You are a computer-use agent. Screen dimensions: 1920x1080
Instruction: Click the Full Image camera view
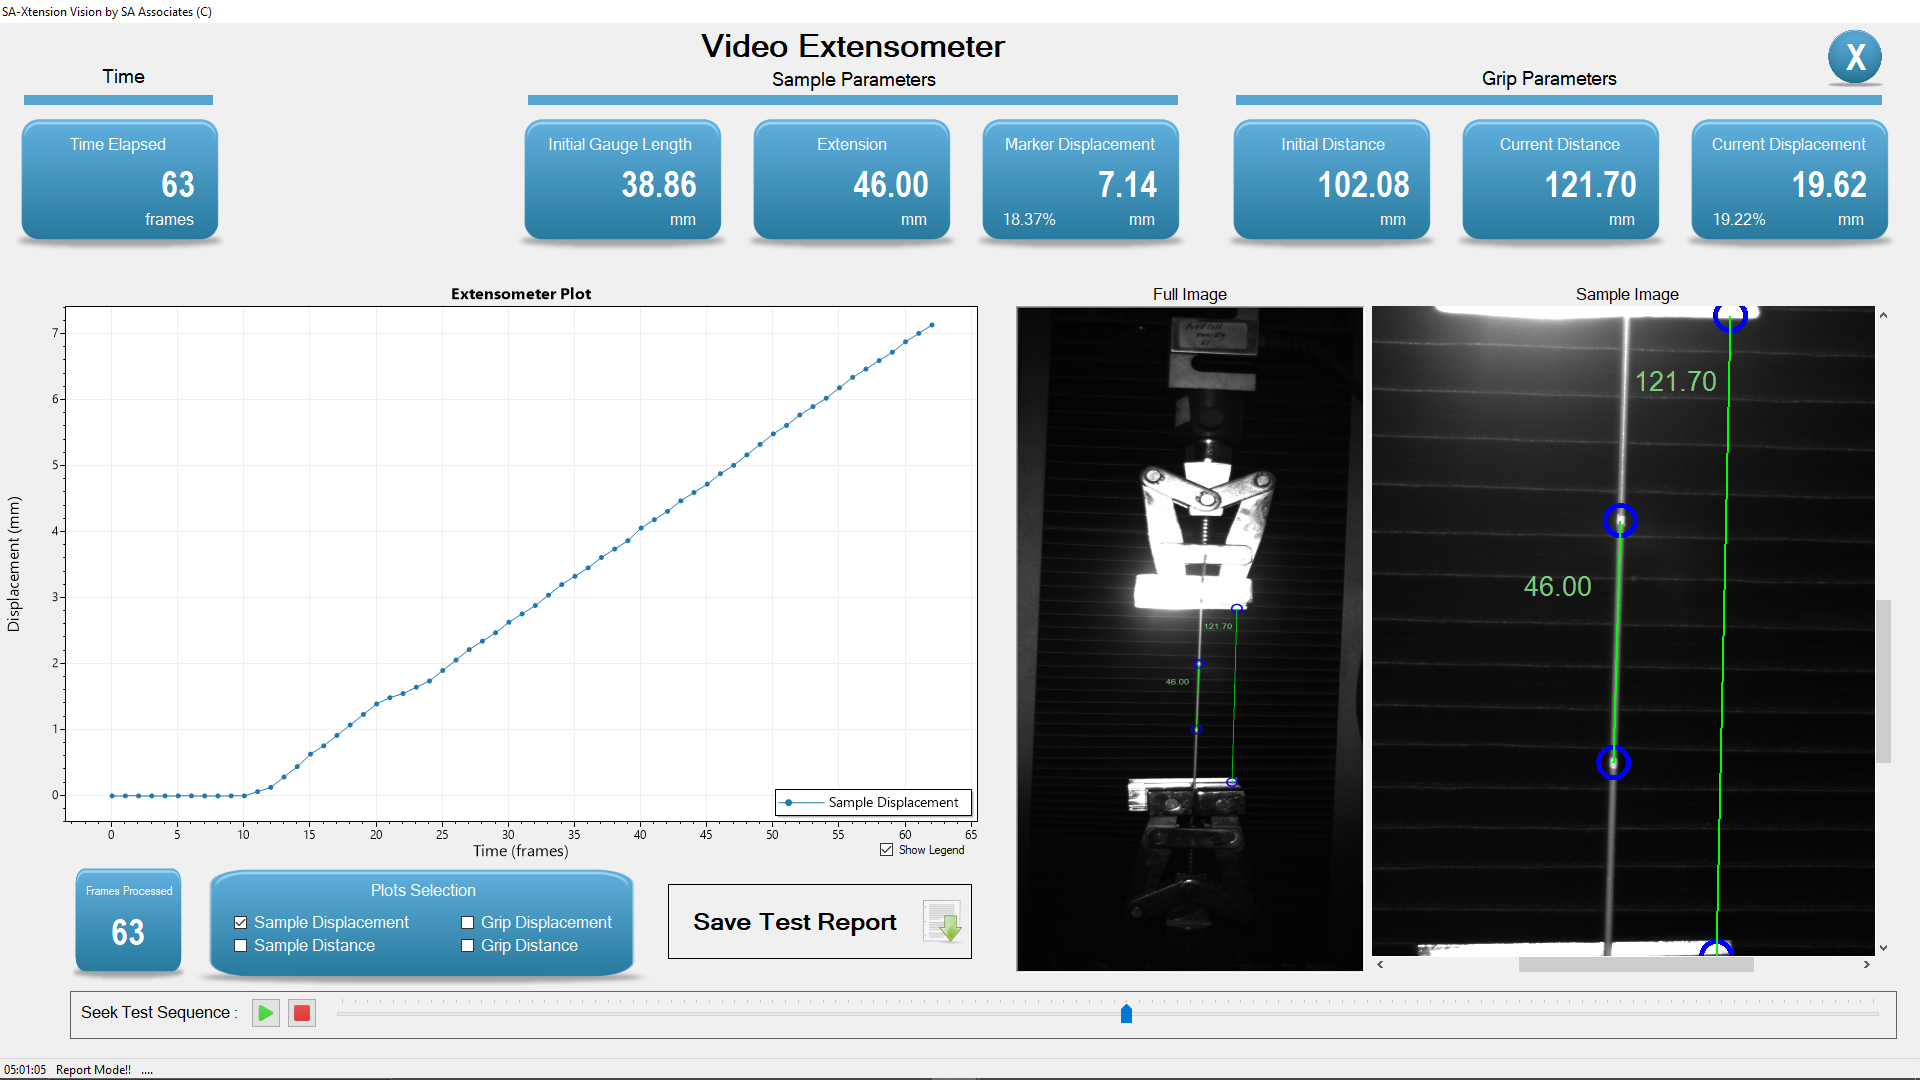1190,638
